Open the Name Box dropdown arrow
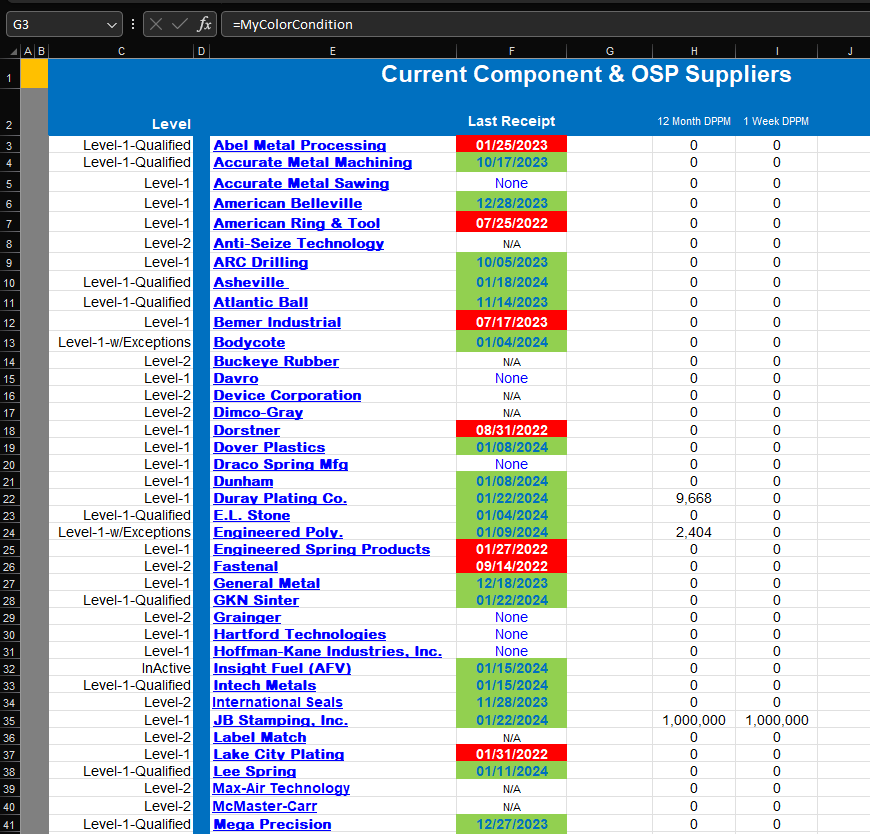The image size is (870, 834). [112, 25]
